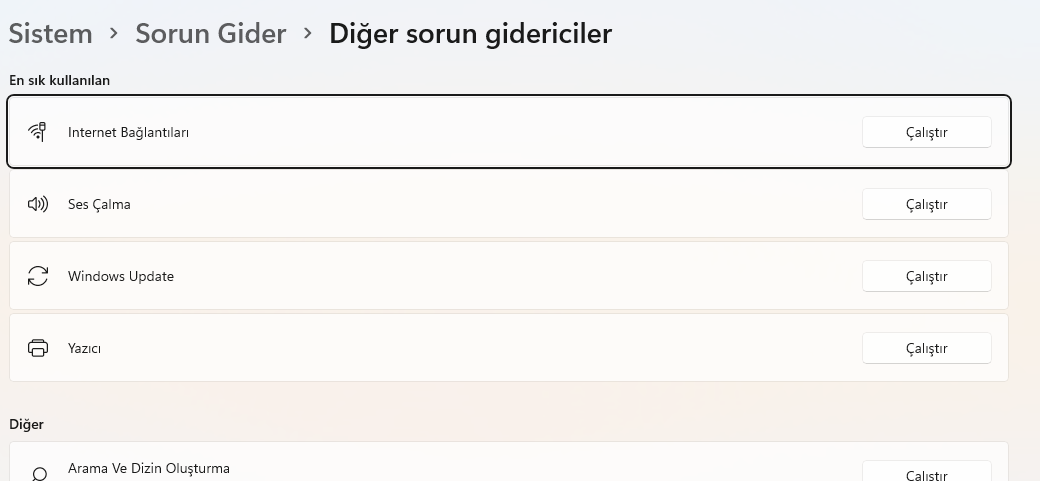The width and height of the screenshot is (1040, 481).
Task: Click the Diğer sorun gidericiler page title
Action: 470,33
